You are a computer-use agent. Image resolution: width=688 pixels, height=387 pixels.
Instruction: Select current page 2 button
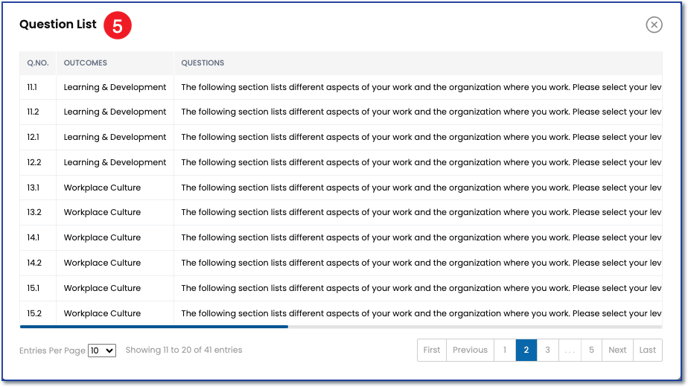(526, 350)
